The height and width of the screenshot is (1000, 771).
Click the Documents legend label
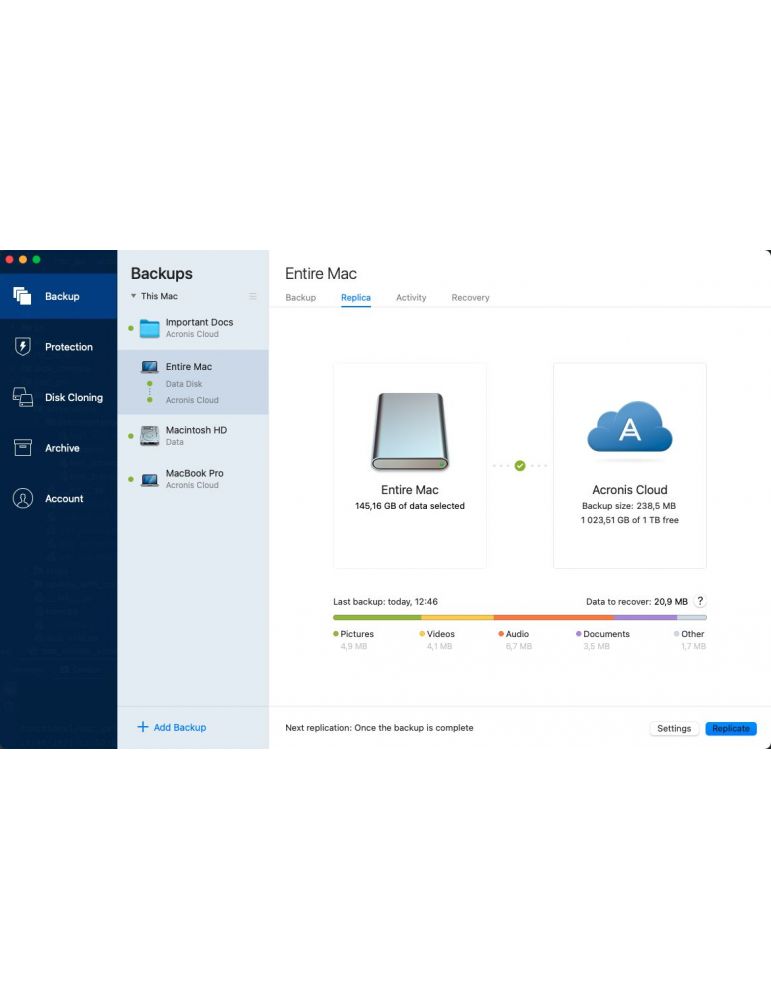coord(606,634)
